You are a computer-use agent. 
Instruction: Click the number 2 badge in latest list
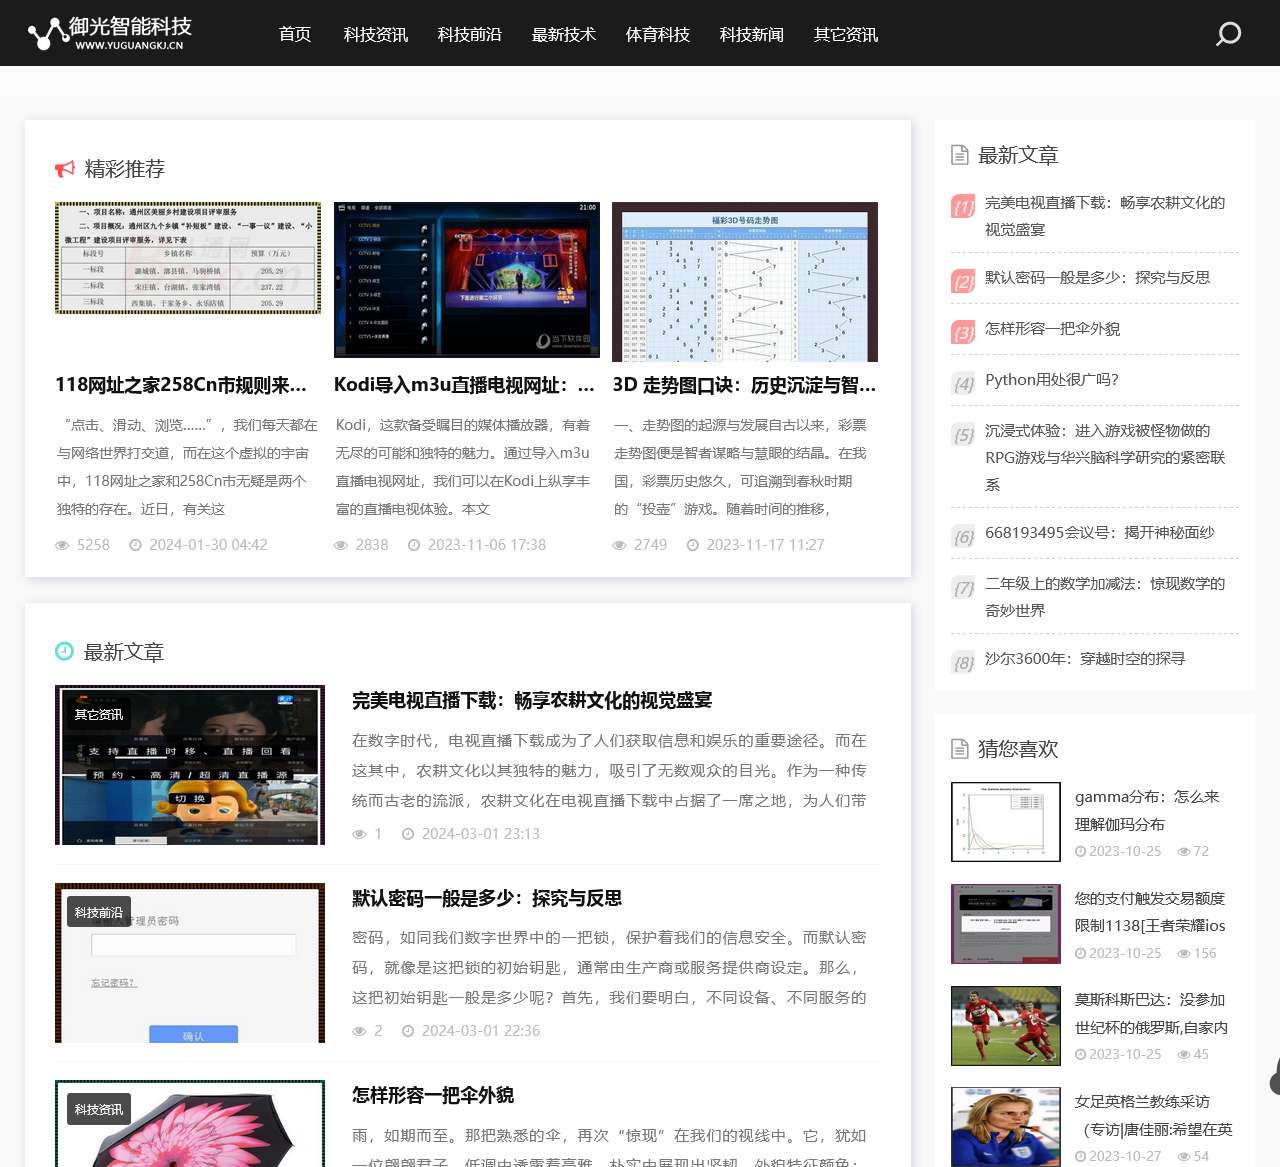coord(963,281)
